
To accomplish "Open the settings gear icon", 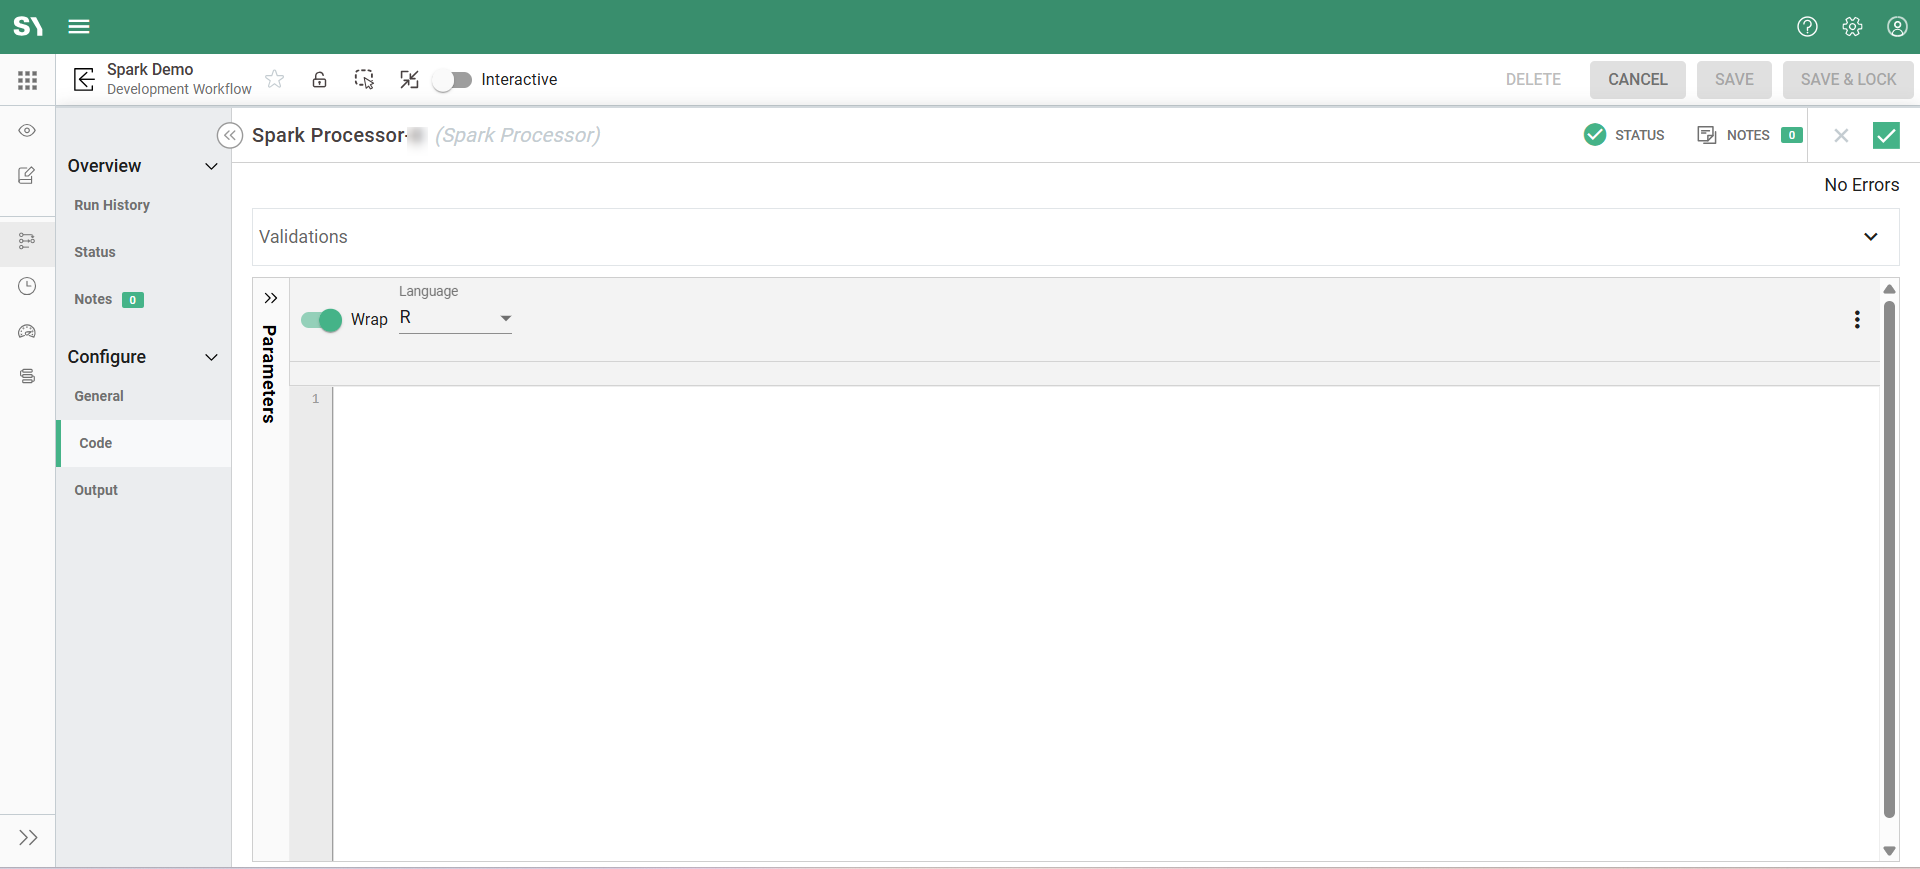I will pos(1852,27).
